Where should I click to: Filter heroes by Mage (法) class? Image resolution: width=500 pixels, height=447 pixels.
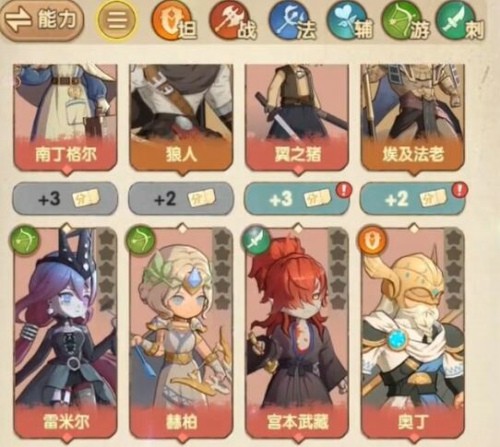pos(291,21)
